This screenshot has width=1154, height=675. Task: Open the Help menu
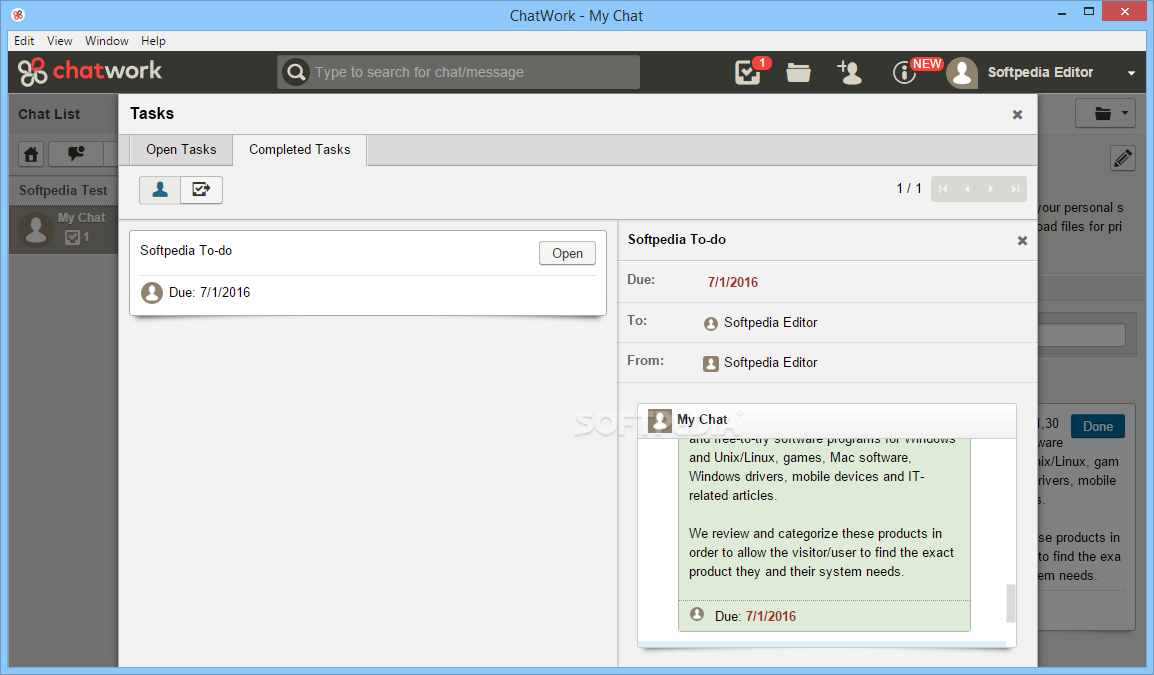(153, 41)
